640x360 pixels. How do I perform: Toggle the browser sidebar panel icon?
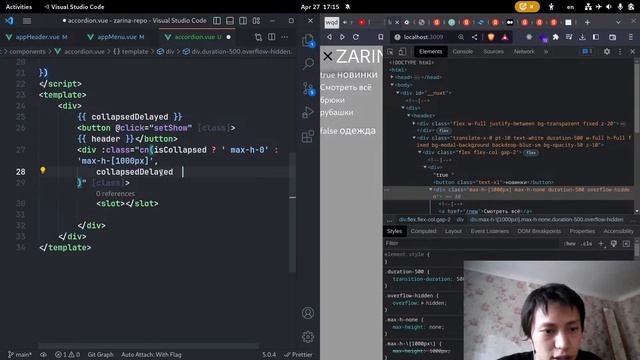pyautogui.click(x=596, y=37)
